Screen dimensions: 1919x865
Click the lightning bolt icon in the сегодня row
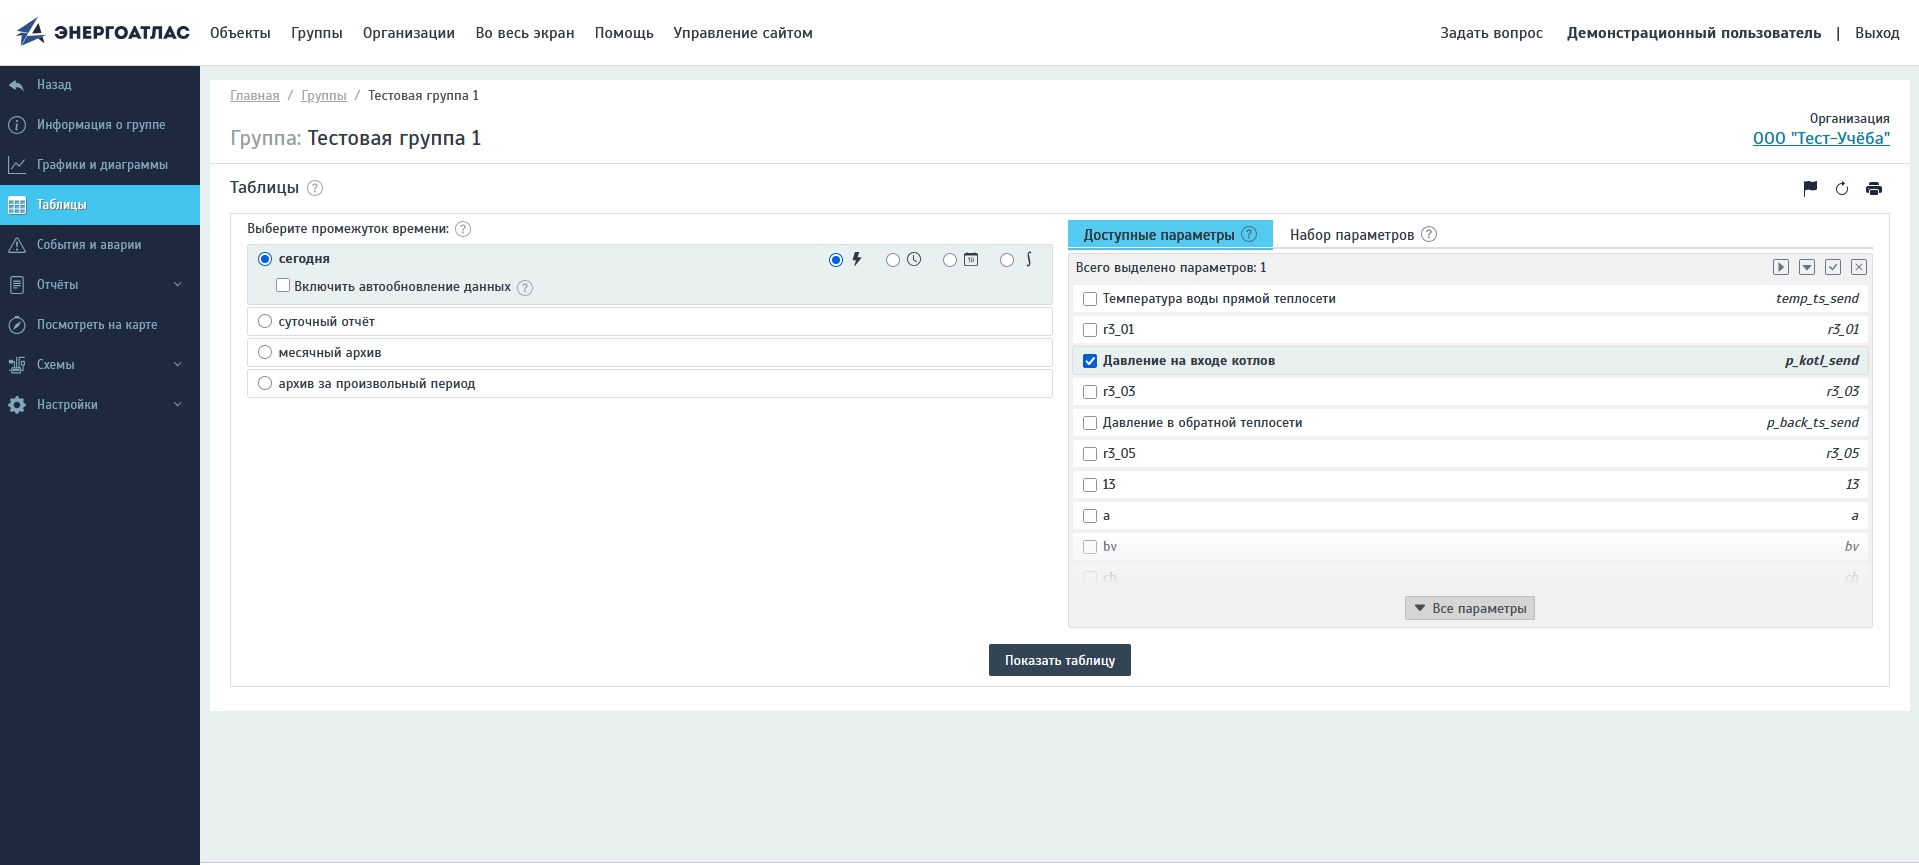click(857, 259)
